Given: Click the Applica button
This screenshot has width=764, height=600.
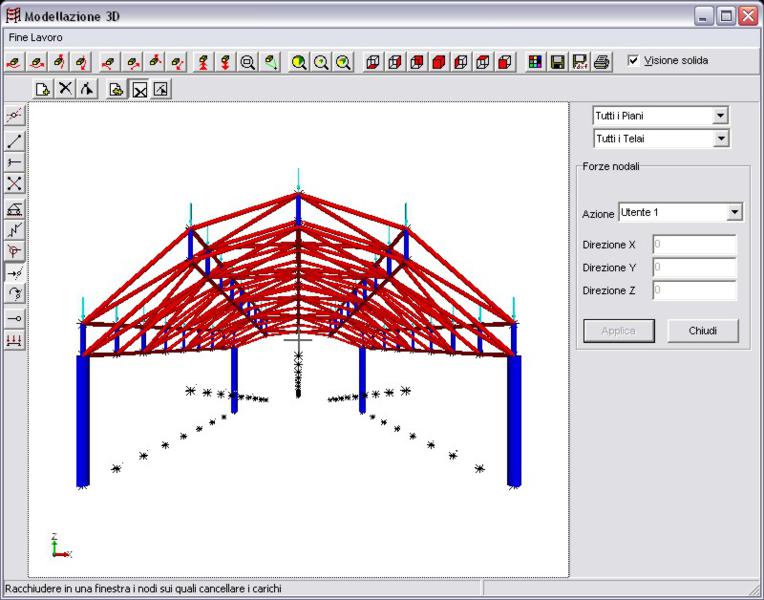Looking at the screenshot, I should [619, 330].
